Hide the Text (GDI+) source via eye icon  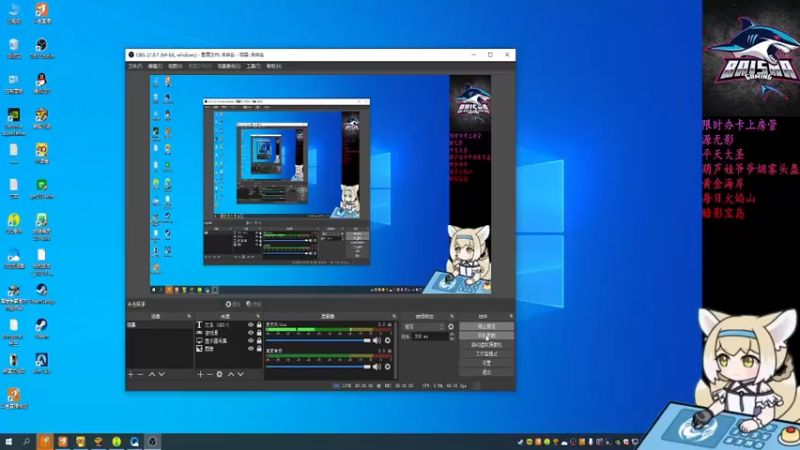[251, 324]
